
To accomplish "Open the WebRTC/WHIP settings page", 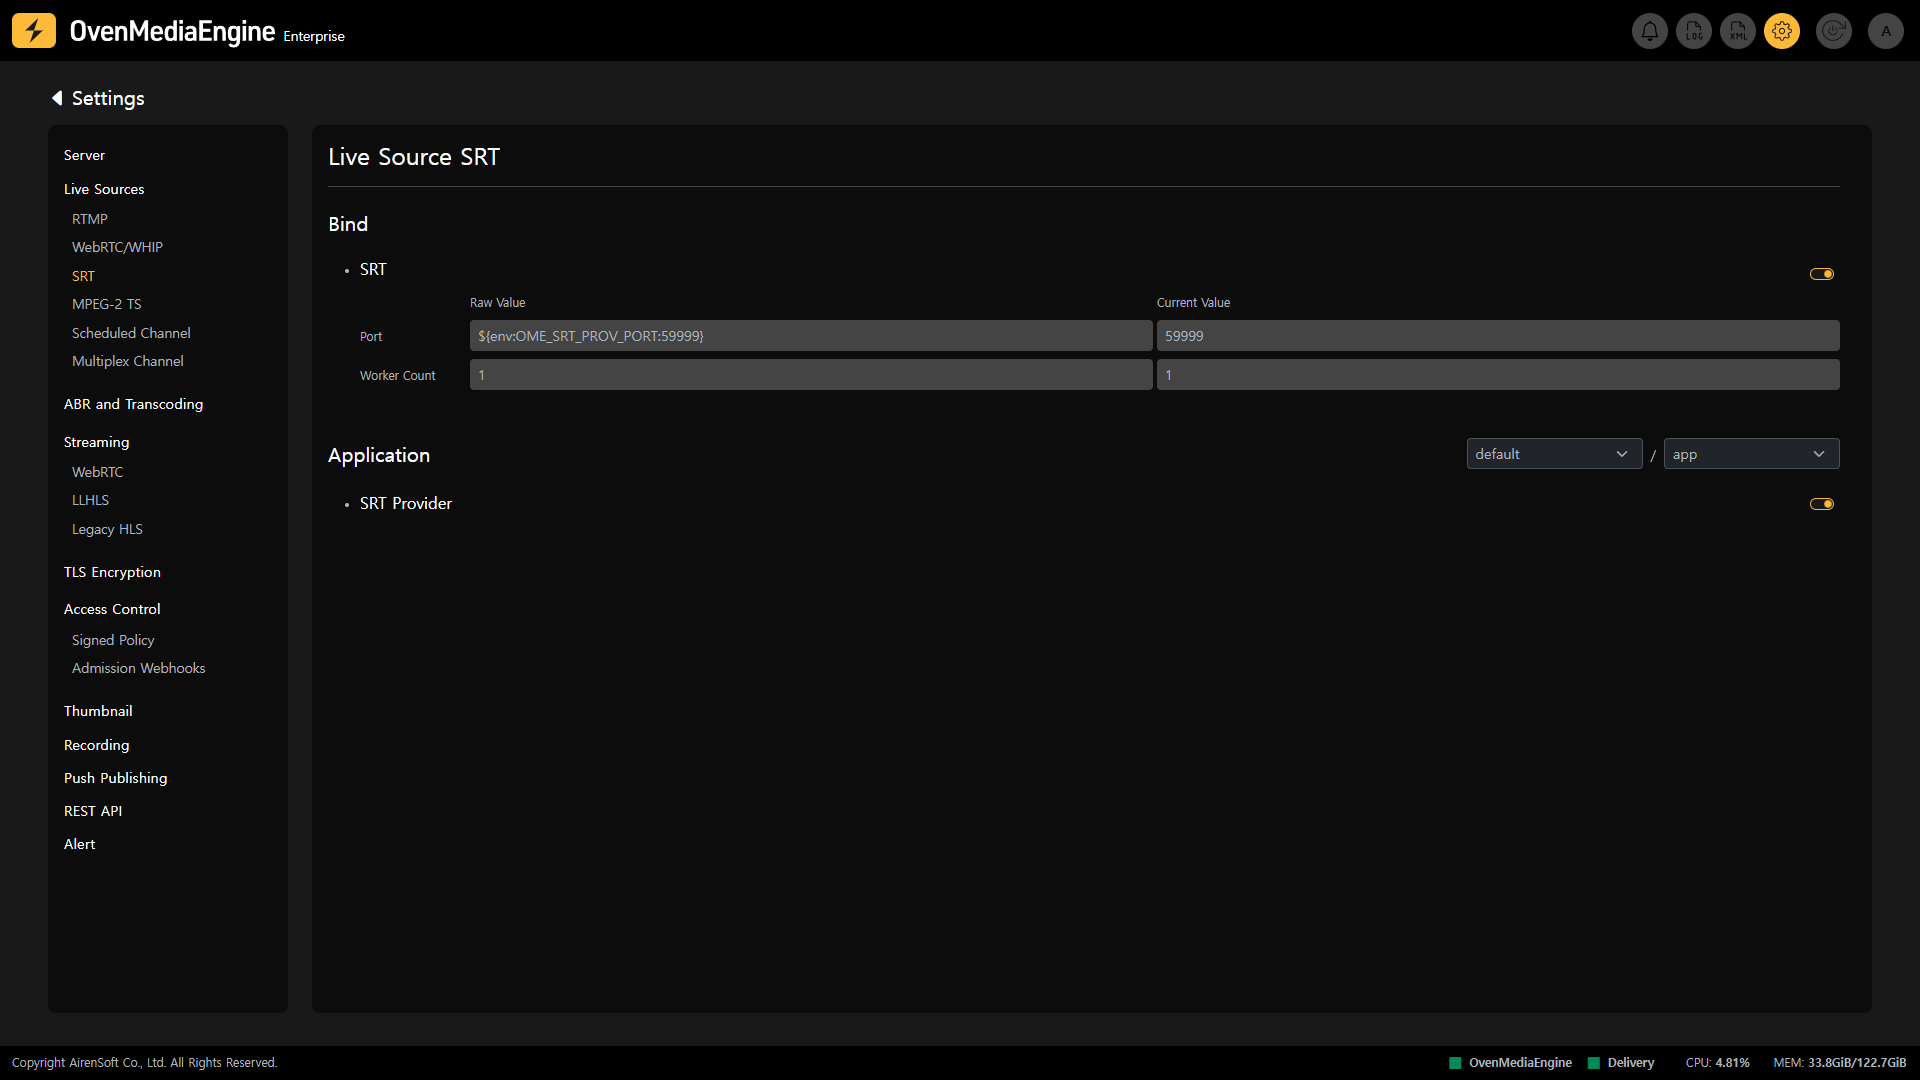I will [x=117, y=247].
